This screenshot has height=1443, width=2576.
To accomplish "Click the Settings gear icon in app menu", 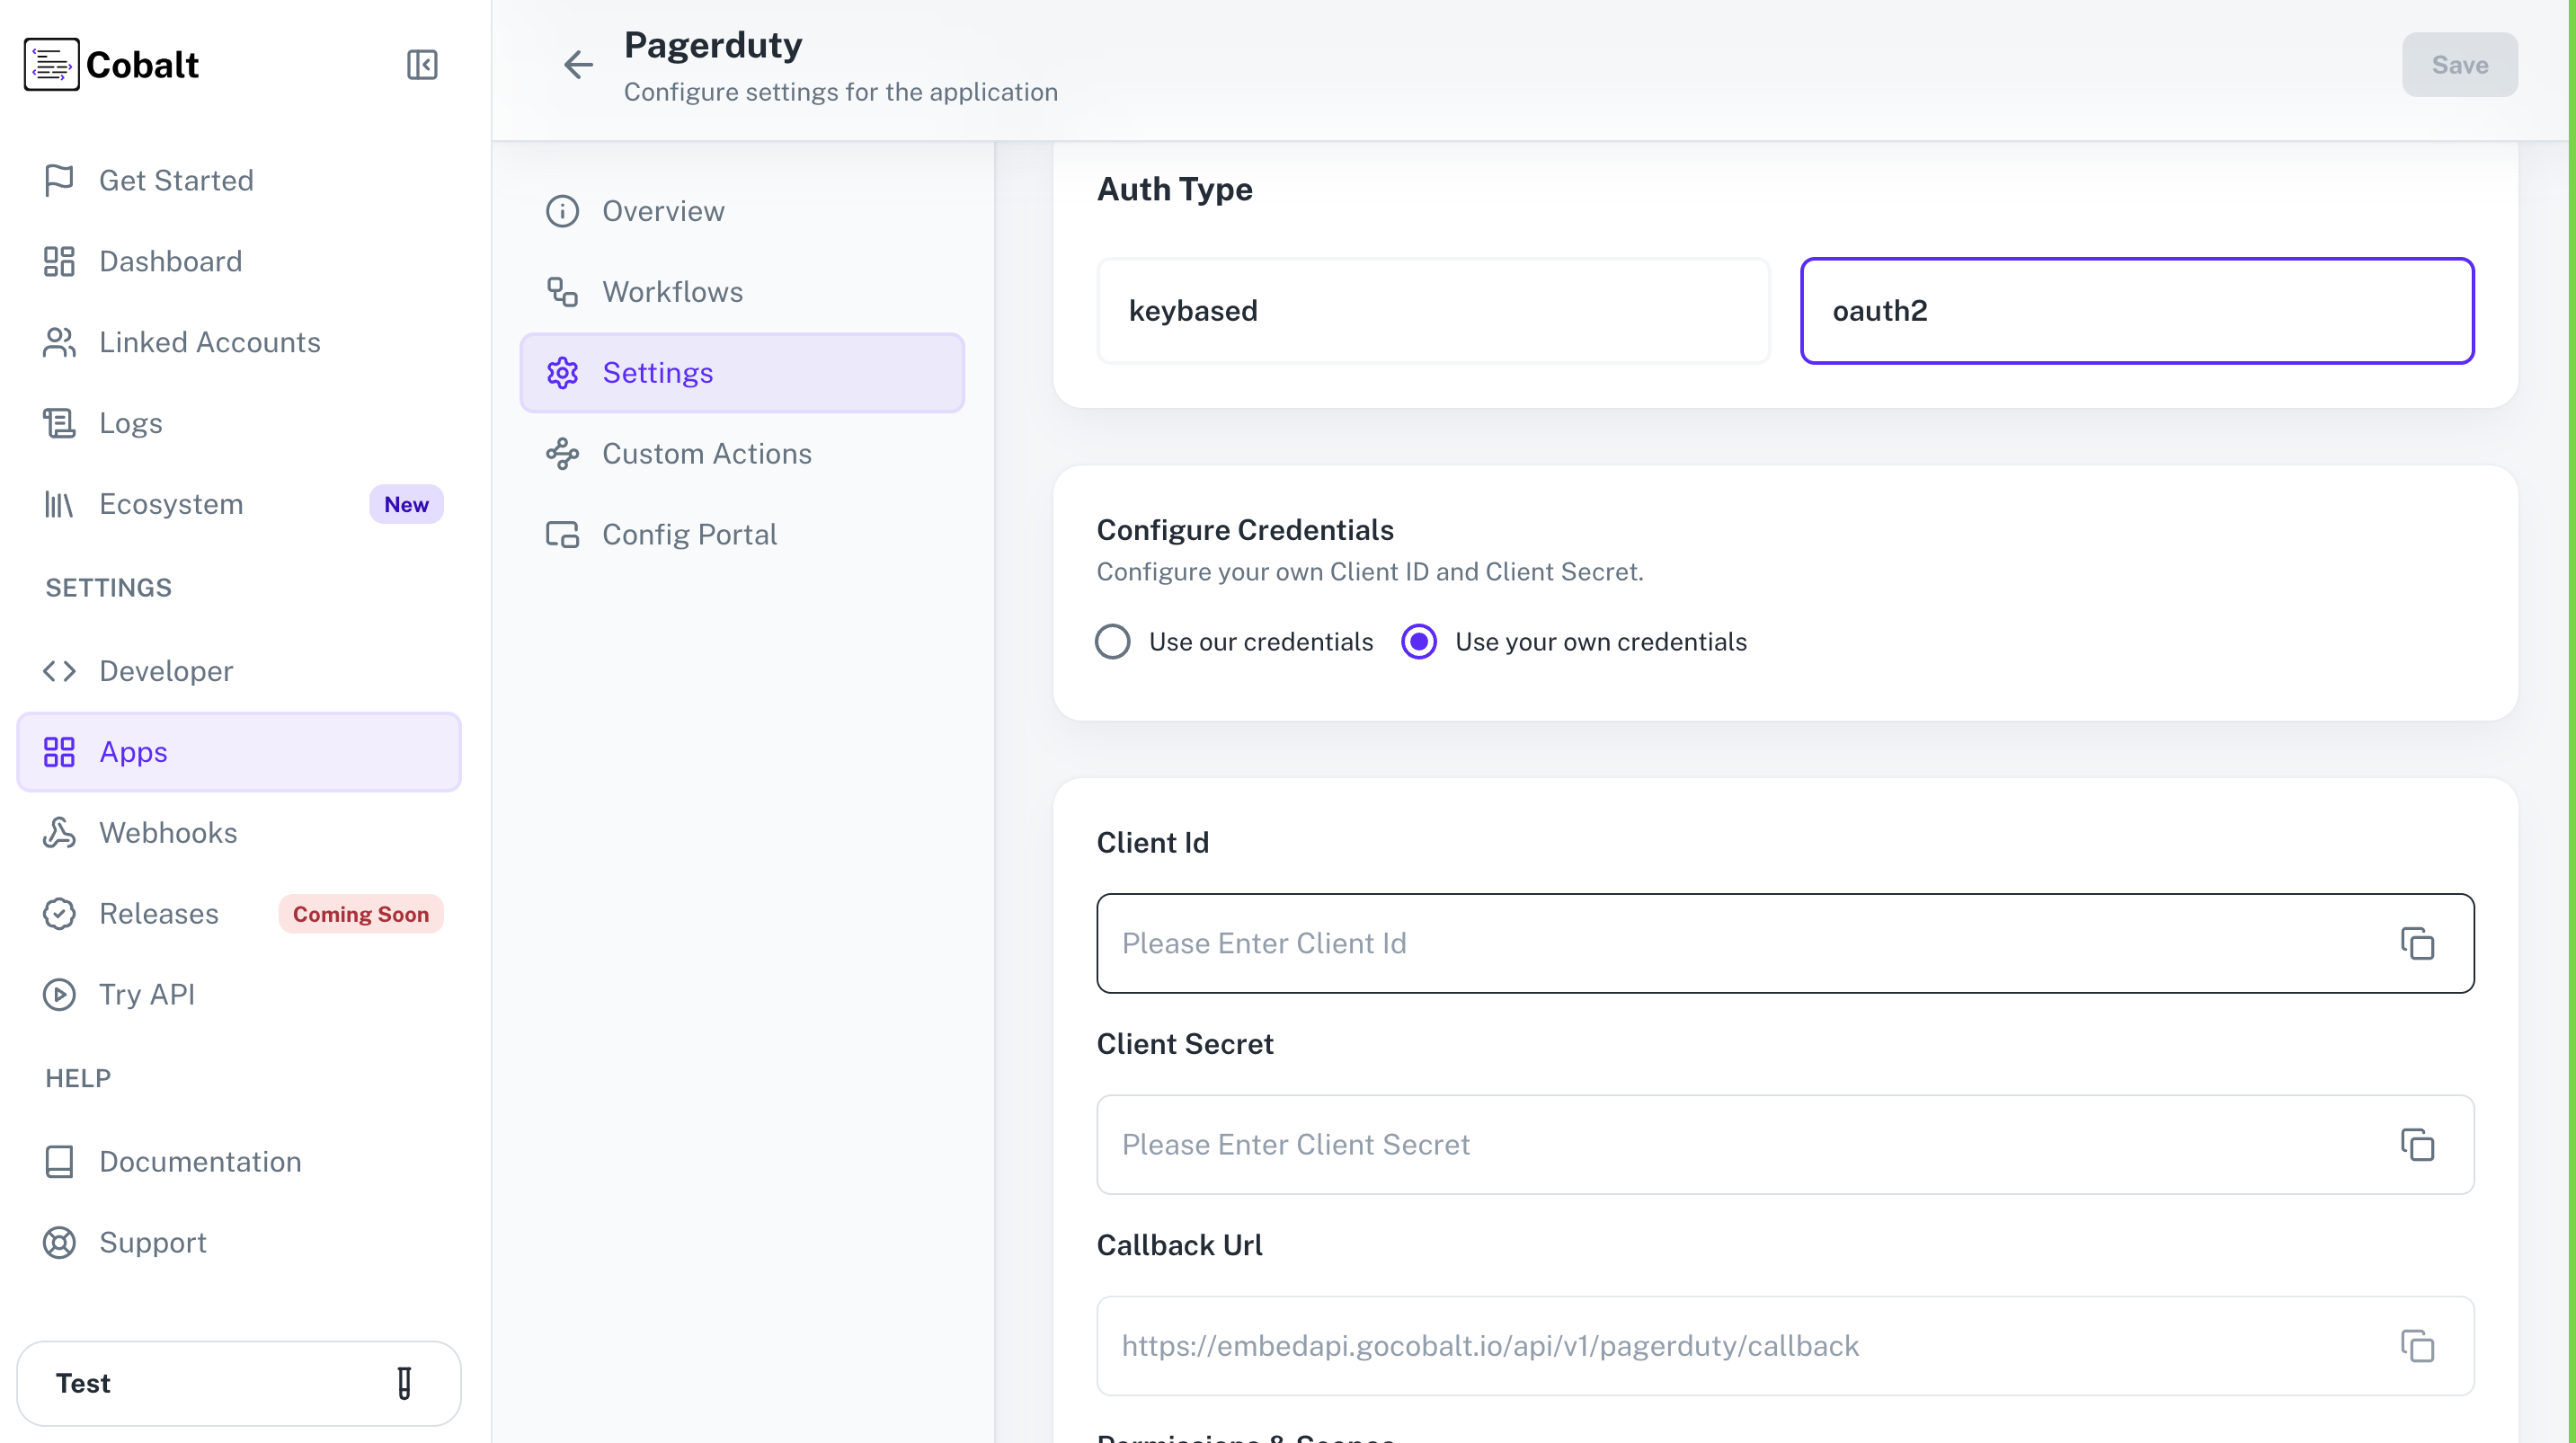I will click(563, 372).
